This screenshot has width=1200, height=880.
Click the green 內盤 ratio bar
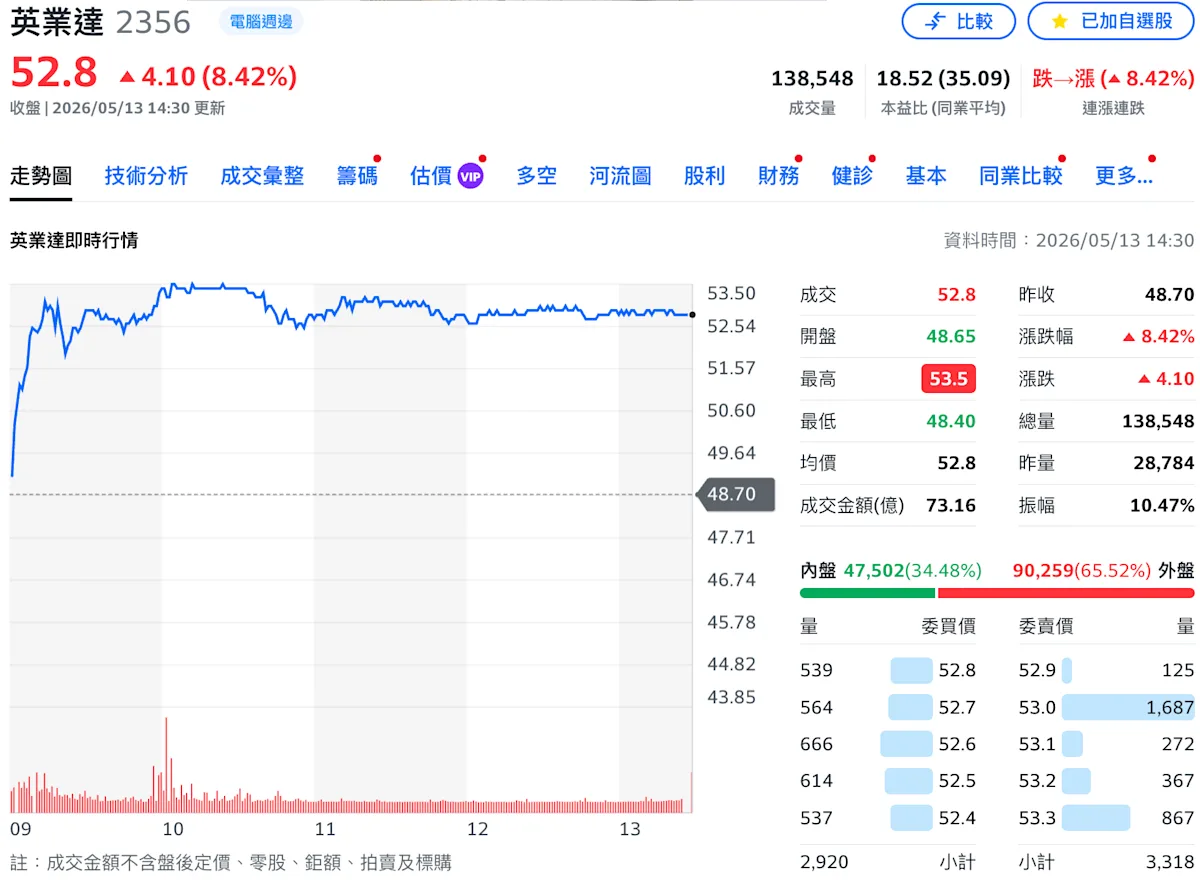click(x=867, y=593)
